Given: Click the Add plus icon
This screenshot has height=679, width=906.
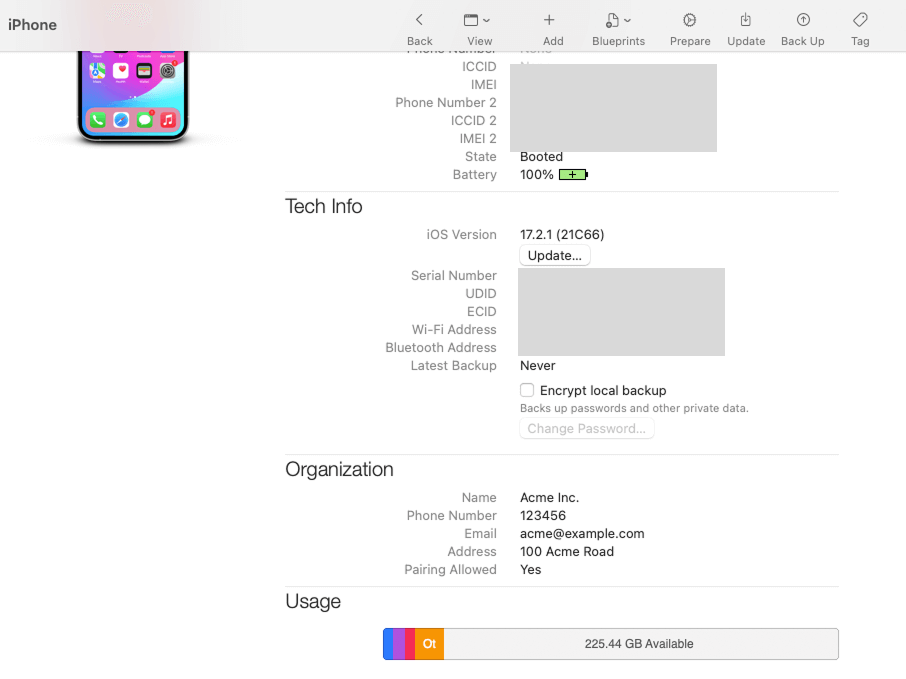Looking at the screenshot, I should pyautogui.click(x=549, y=20).
